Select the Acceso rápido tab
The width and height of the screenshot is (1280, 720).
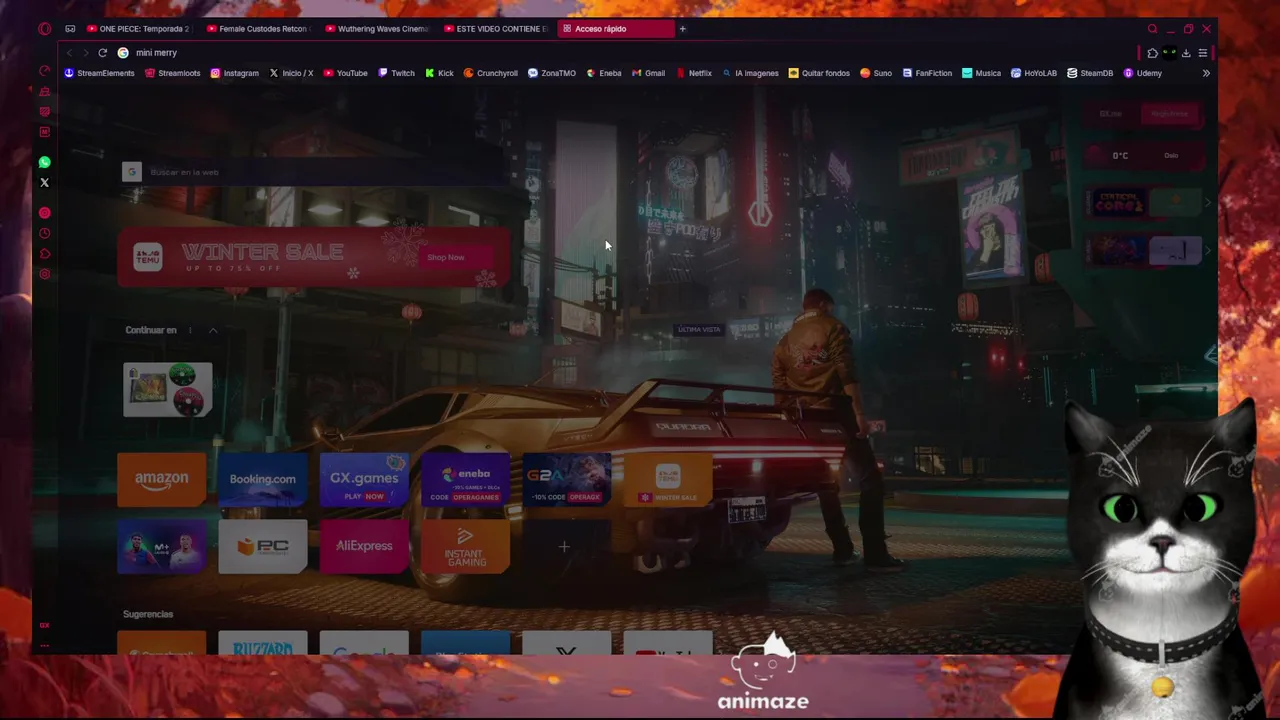pos(615,29)
